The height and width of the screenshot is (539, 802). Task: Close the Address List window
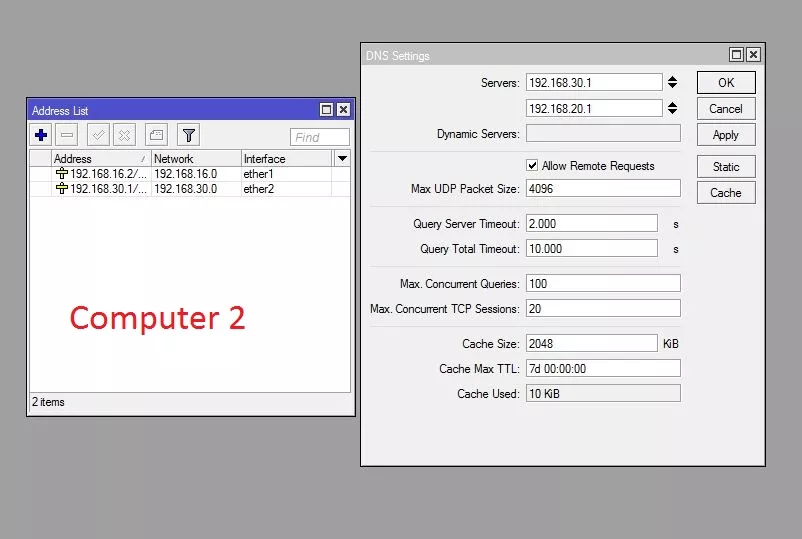click(344, 109)
